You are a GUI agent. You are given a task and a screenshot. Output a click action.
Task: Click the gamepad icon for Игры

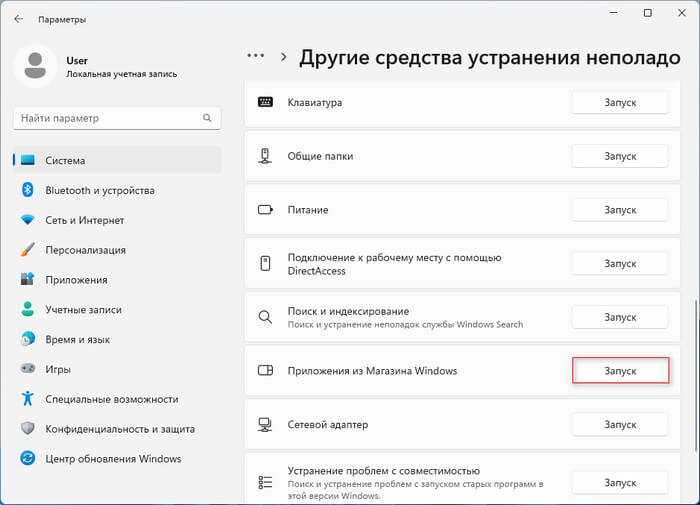tap(28, 369)
